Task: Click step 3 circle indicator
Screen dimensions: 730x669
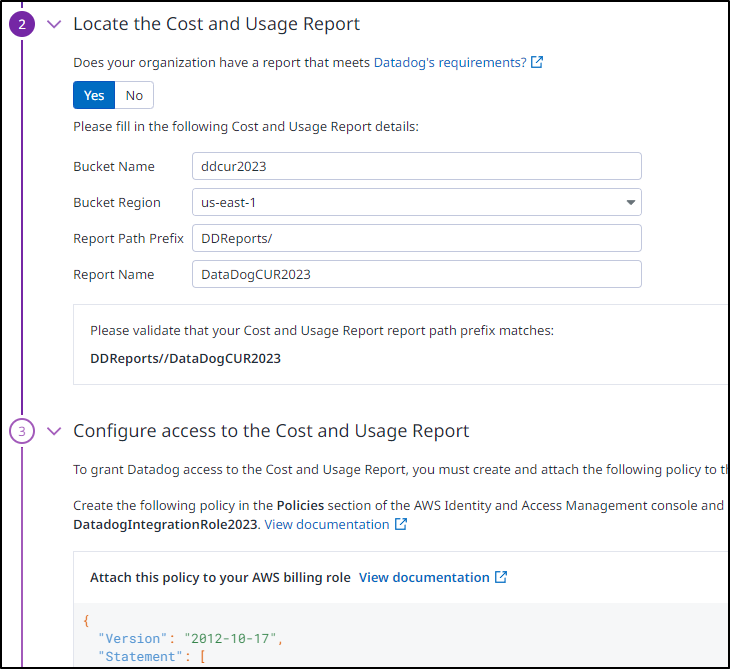Action: 22,431
